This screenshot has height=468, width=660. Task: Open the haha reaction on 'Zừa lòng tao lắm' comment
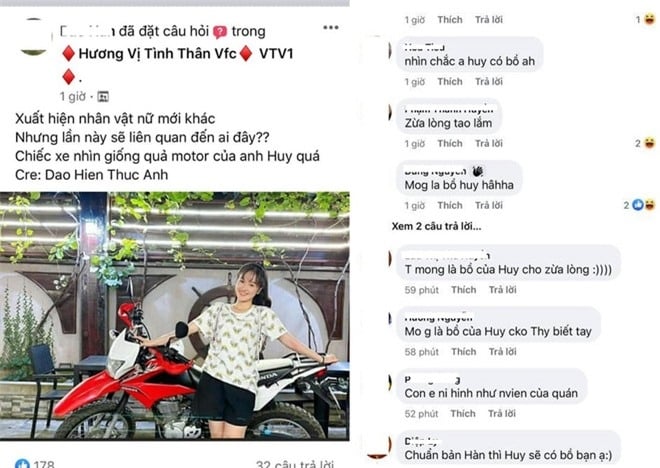(649, 143)
